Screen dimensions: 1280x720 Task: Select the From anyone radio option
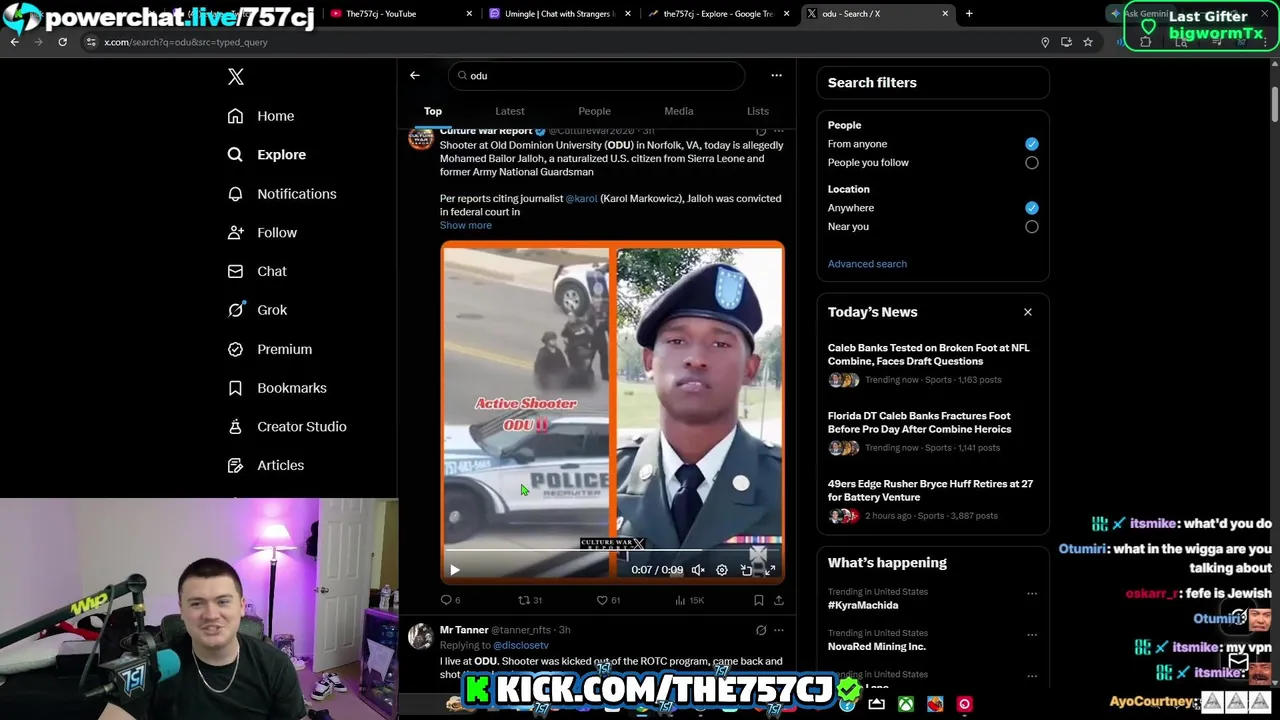pos(1031,144)
